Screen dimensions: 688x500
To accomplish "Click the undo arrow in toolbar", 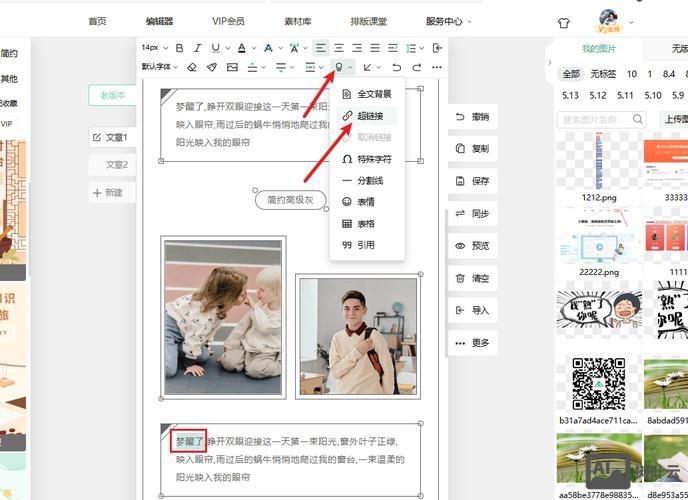I will click(397, 67).
